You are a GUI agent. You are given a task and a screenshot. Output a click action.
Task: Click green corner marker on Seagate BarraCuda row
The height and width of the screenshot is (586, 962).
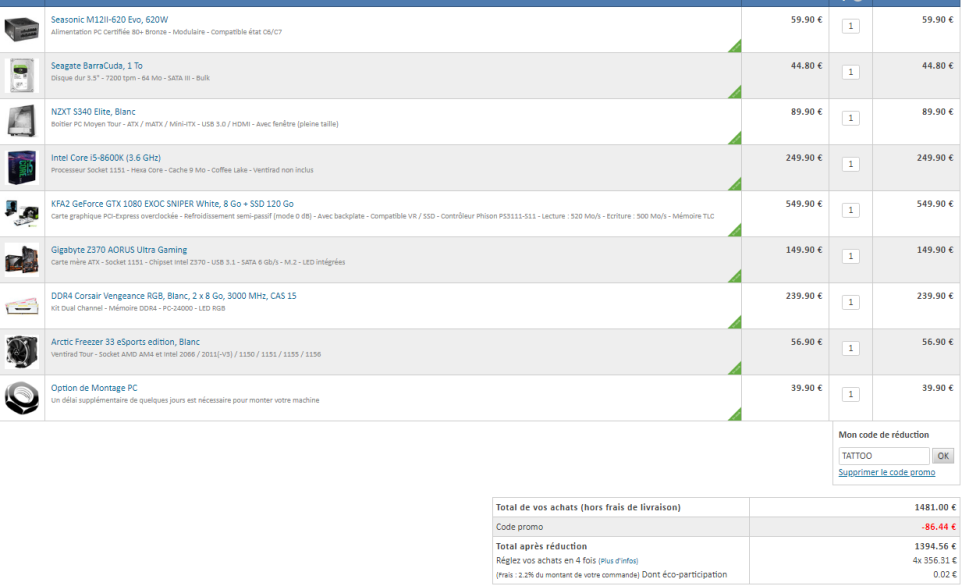coord(736,93)
